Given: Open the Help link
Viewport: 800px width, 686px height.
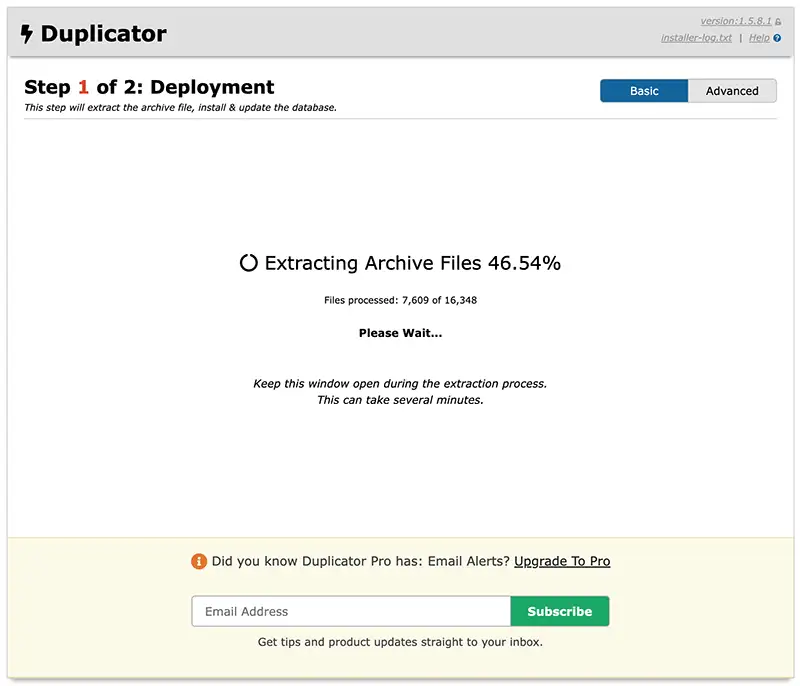Looking at the screenshot, I should [759, 38].
